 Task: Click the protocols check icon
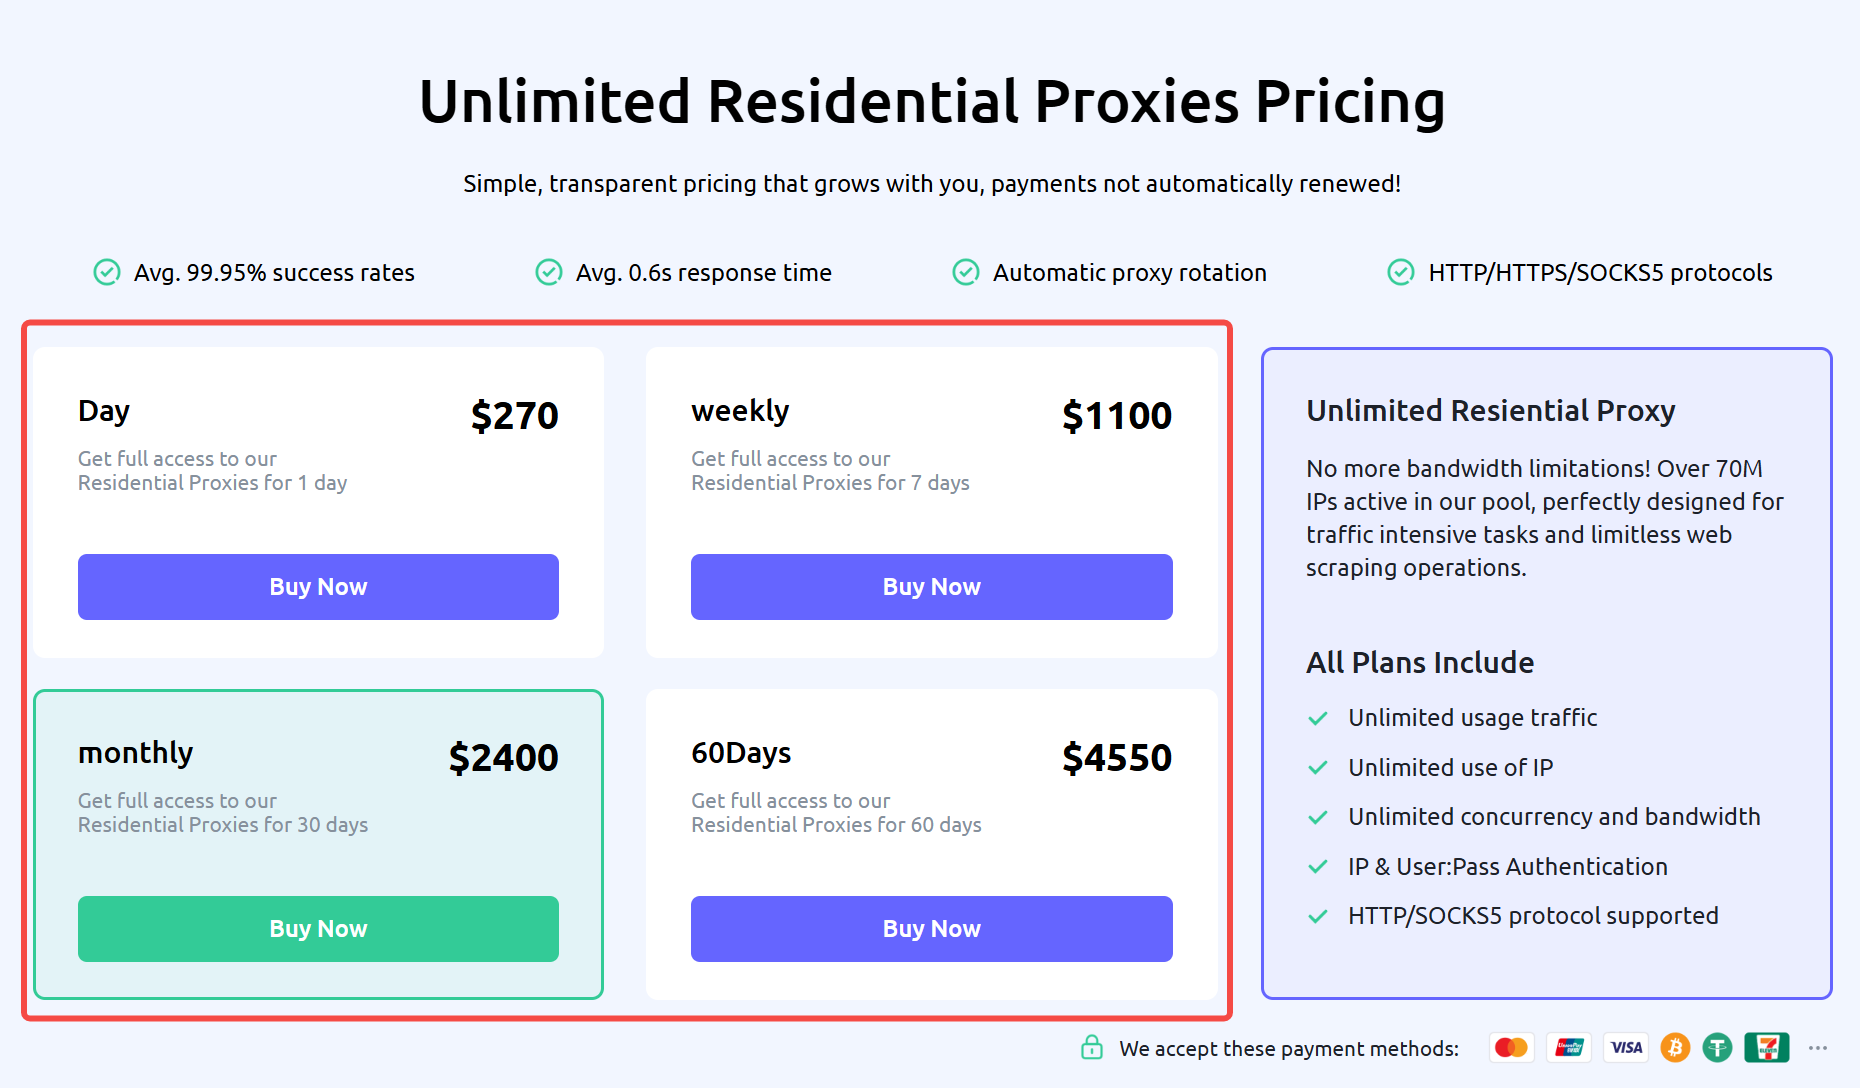1400,272
